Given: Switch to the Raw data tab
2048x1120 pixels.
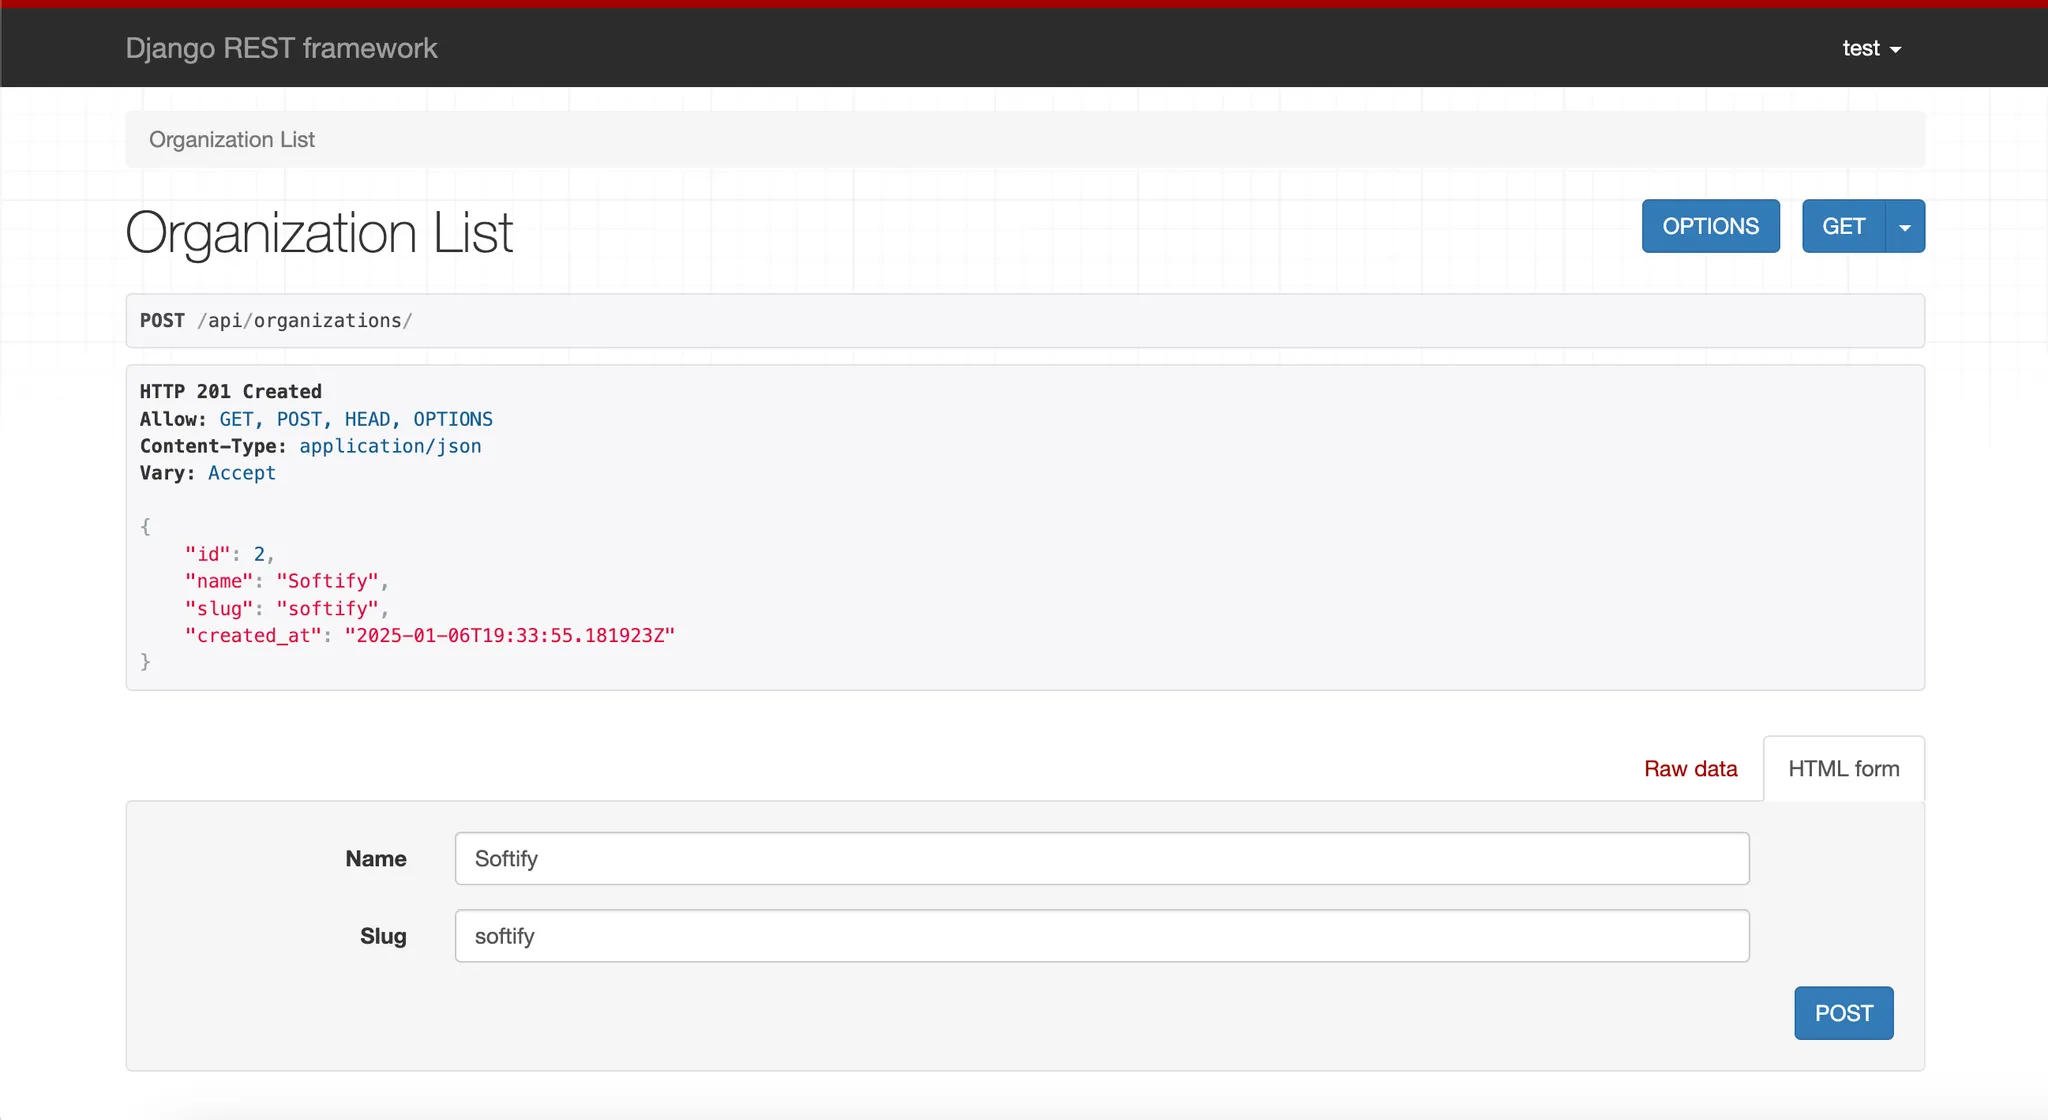Looking at the screenshot, I should (x=1690, y=768).
